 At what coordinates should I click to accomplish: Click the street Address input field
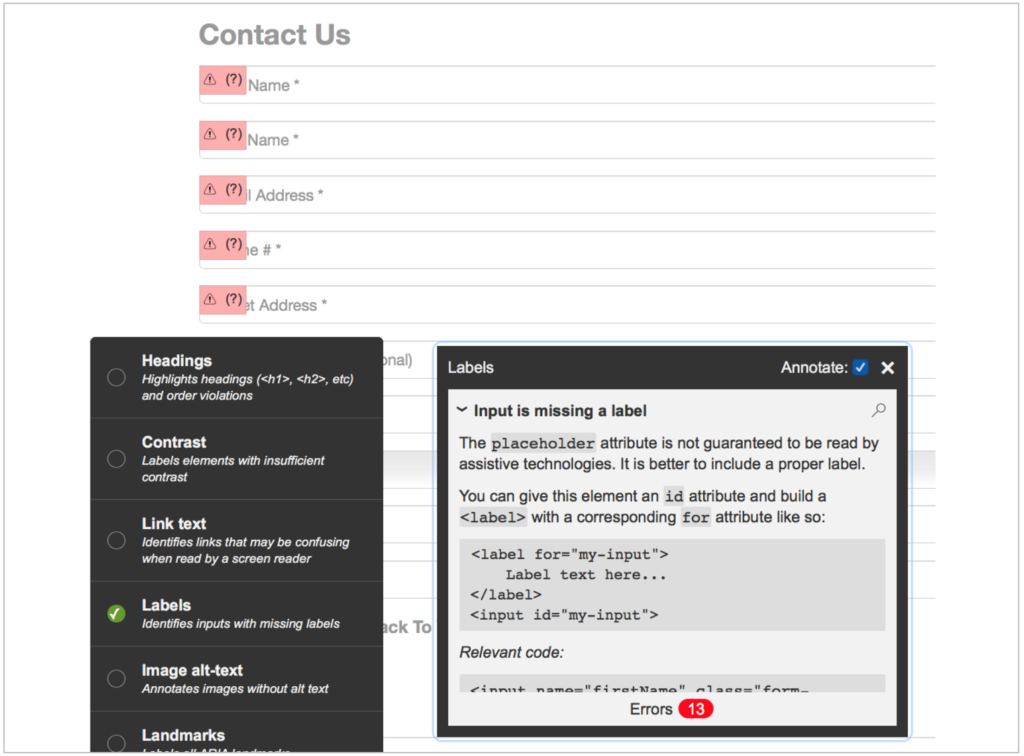point(567,304)
